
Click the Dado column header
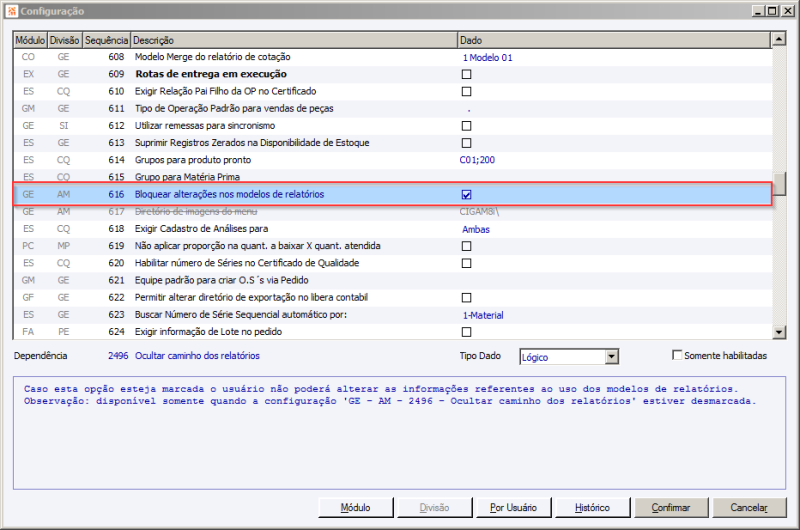point(614,40)
